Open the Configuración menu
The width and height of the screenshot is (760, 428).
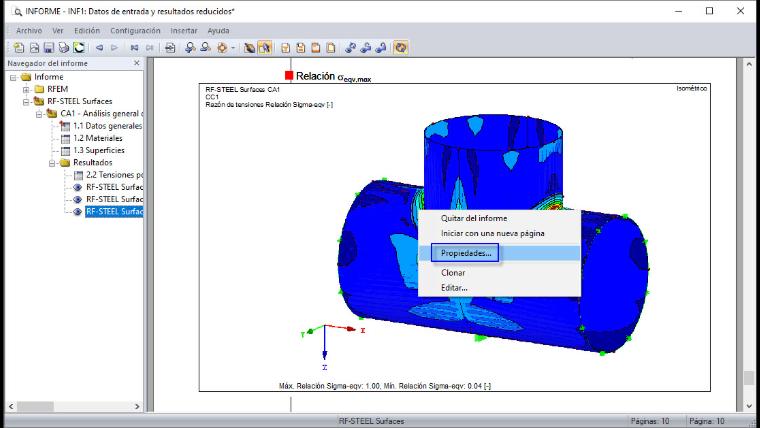pos(135,31)
